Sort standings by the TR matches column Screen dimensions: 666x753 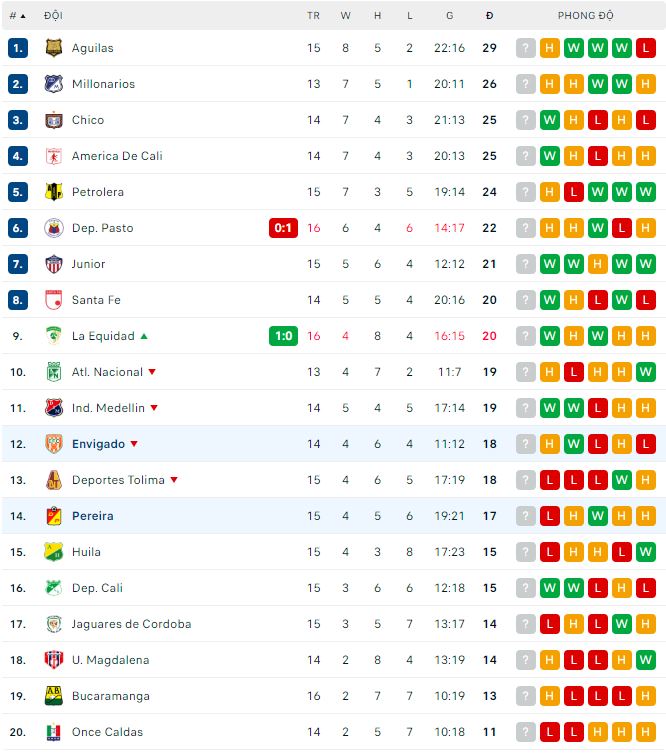pos(314,16)
